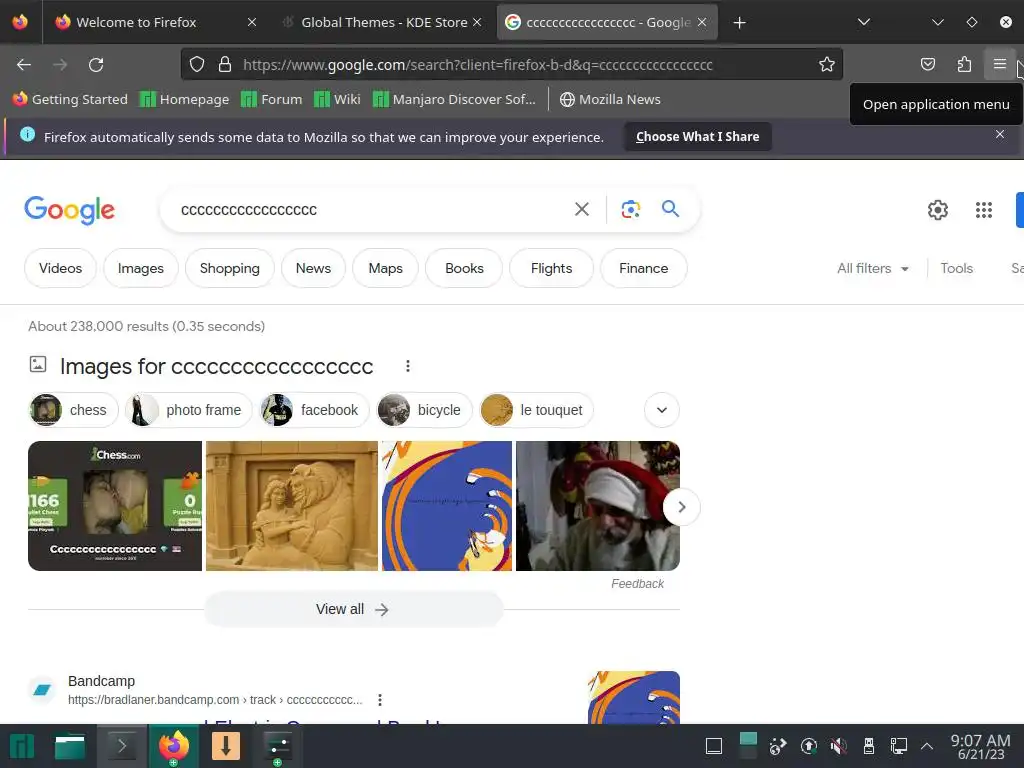Image resolution: width=1024 pixels, height=768 pixels.
Task: Filter results by Finance
Action: [x=643, y=268]
